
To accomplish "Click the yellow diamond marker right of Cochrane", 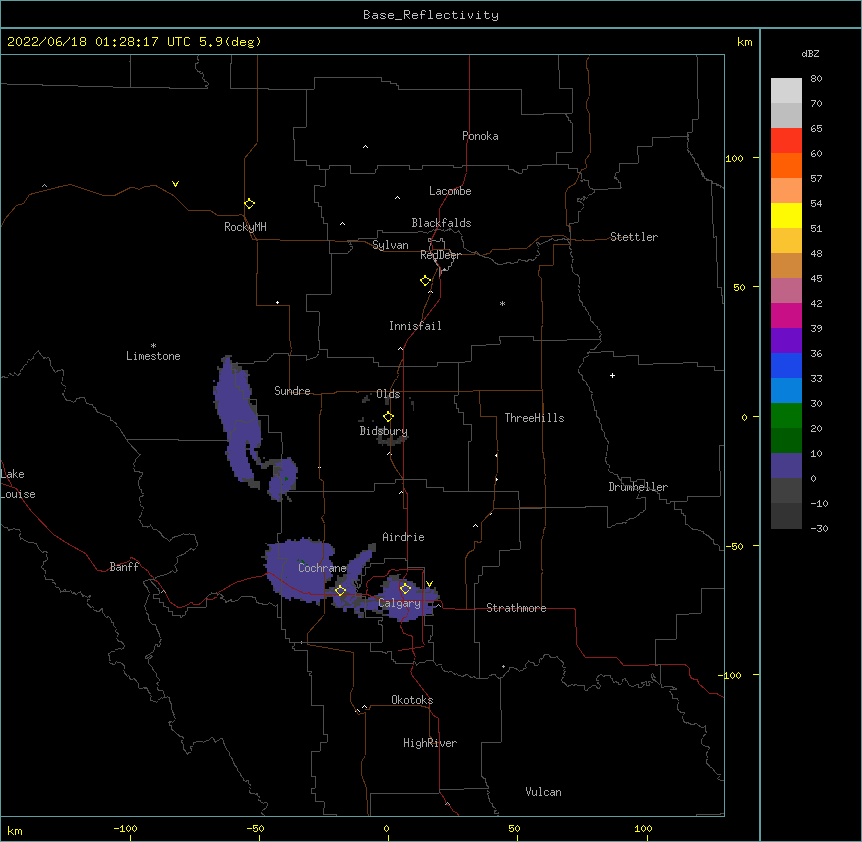I will (x=340, y=590).
